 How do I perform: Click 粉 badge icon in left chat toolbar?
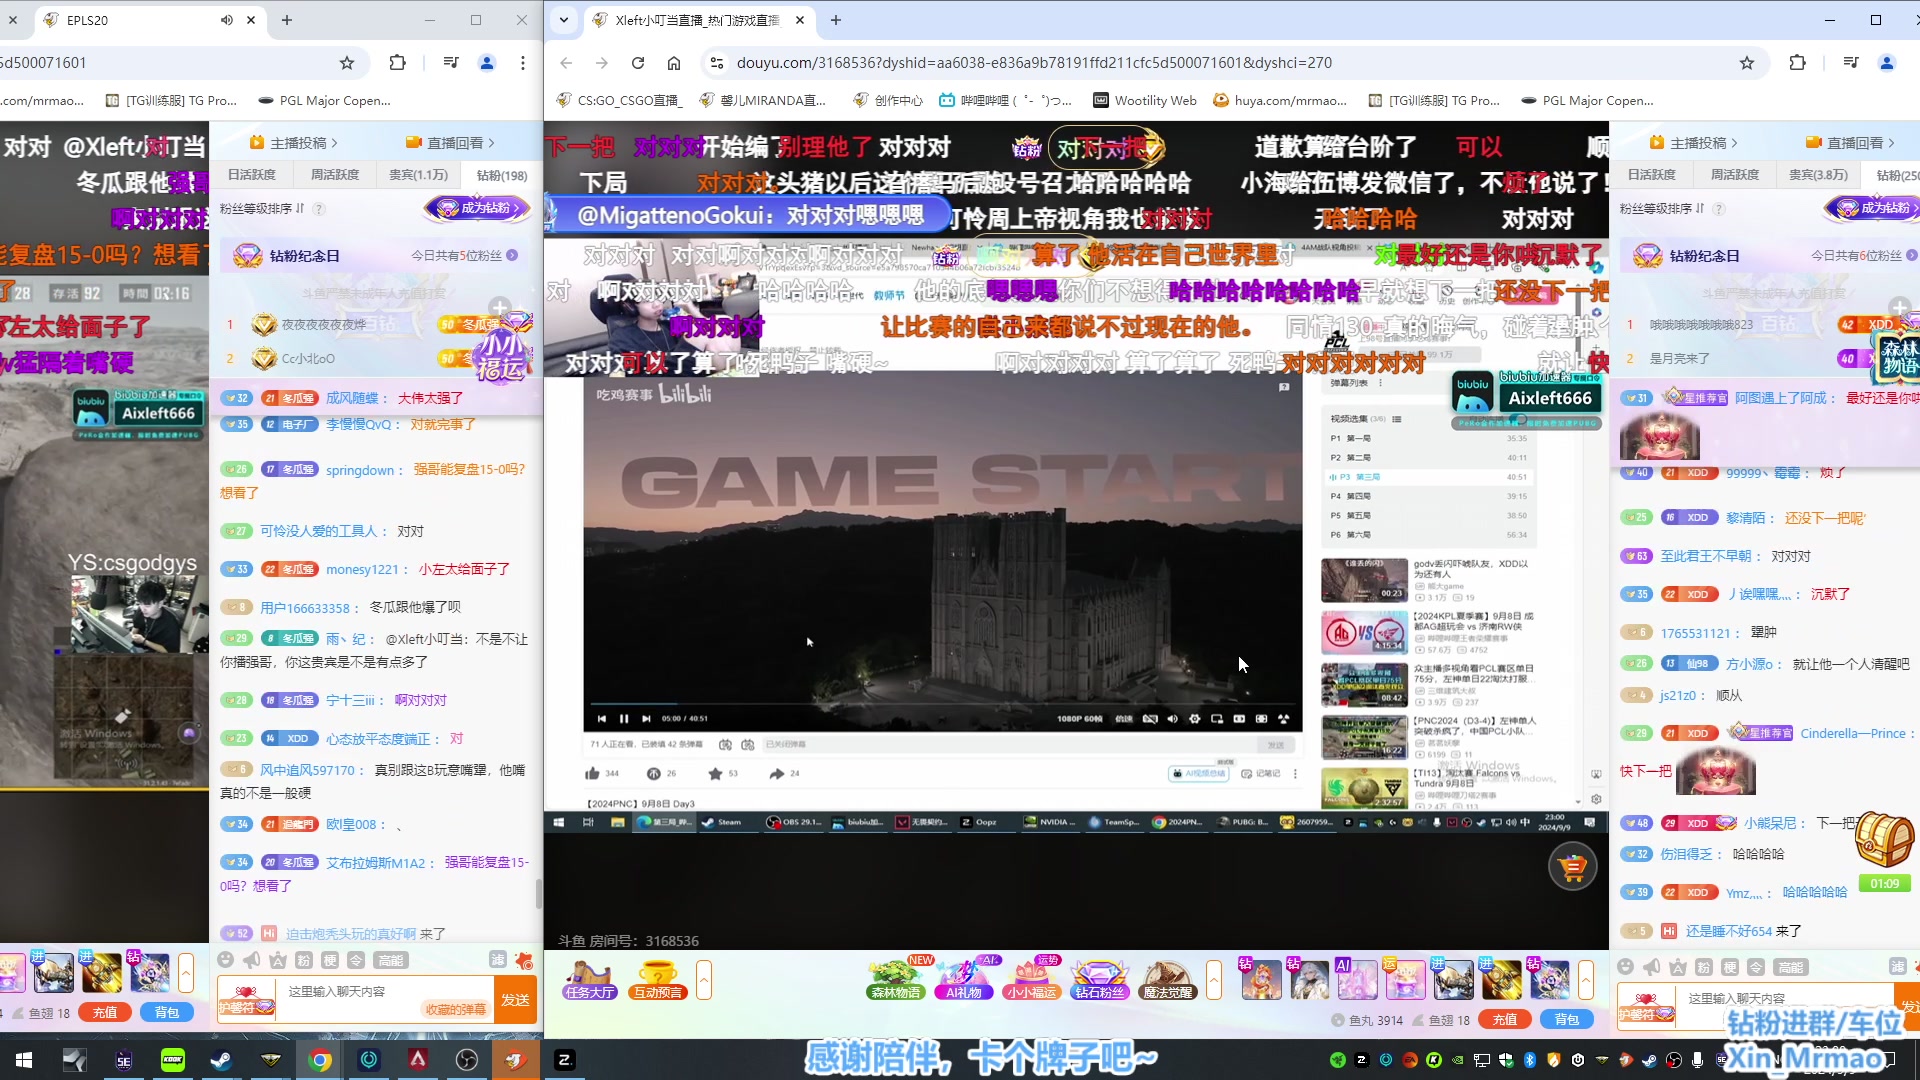point(304,960)
